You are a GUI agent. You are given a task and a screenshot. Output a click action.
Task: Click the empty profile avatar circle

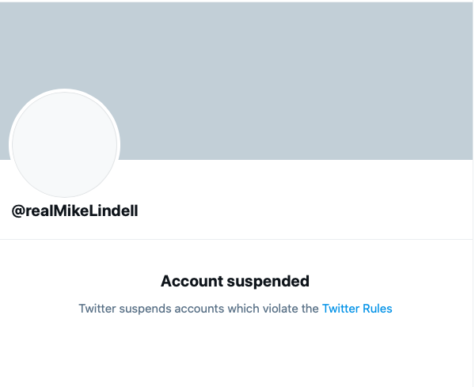pos(64,144)
